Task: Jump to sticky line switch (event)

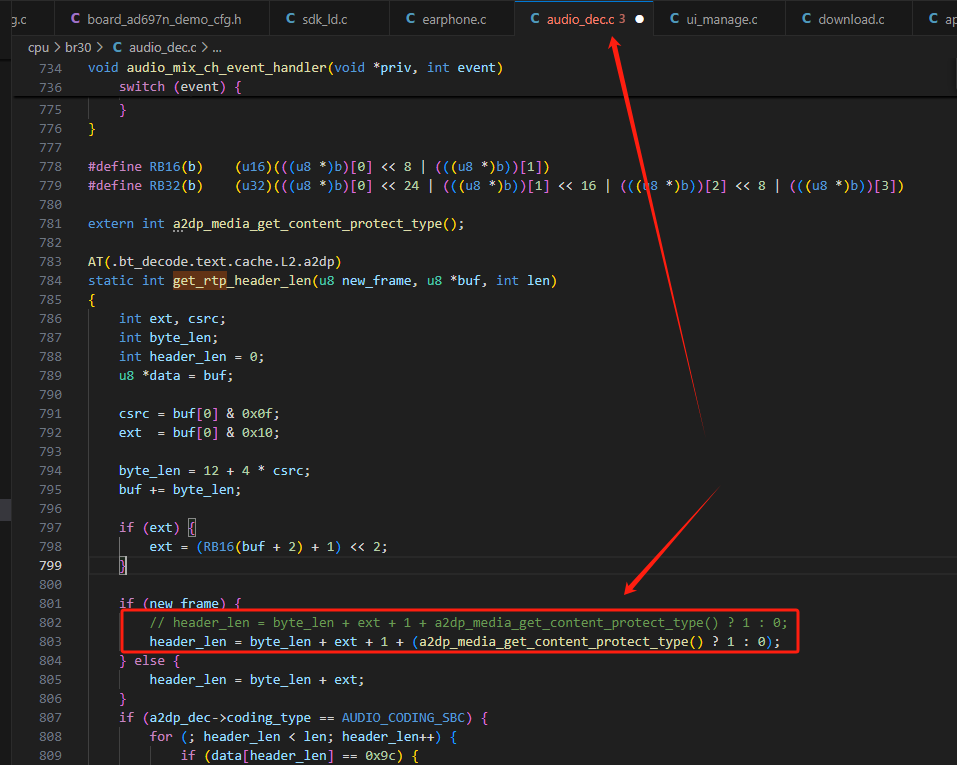Action: tap(180, 87)
